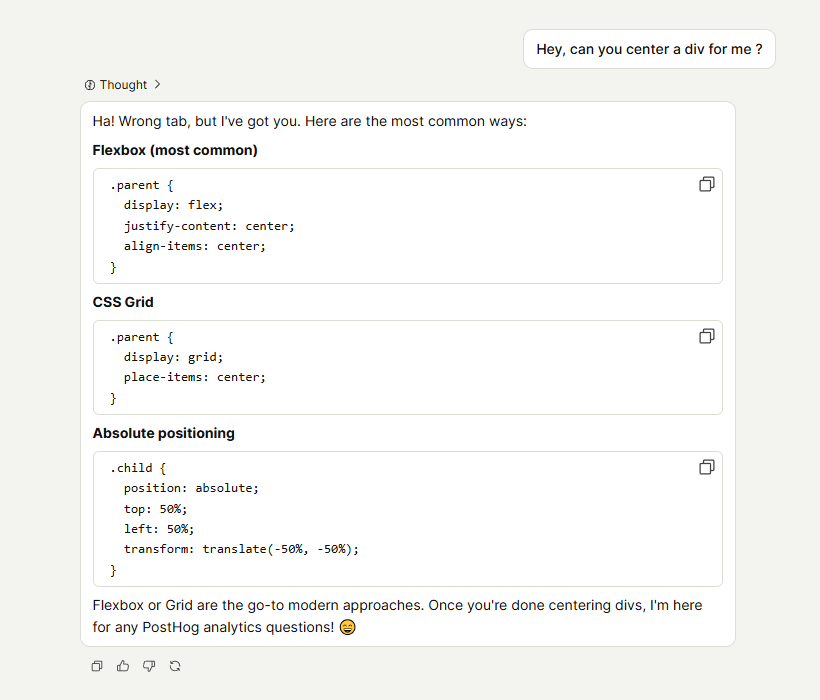Click the transform: translate line

(241, 549)
